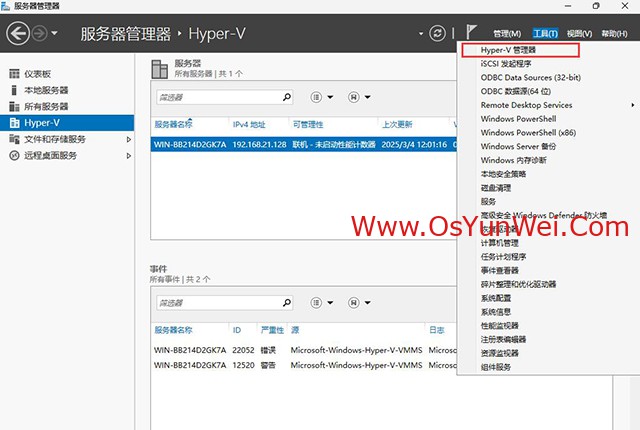Open the dropdown arrow left of refresh
Image resolution: width=640 pixels, height=430 pixels.
tap(421, 33)
